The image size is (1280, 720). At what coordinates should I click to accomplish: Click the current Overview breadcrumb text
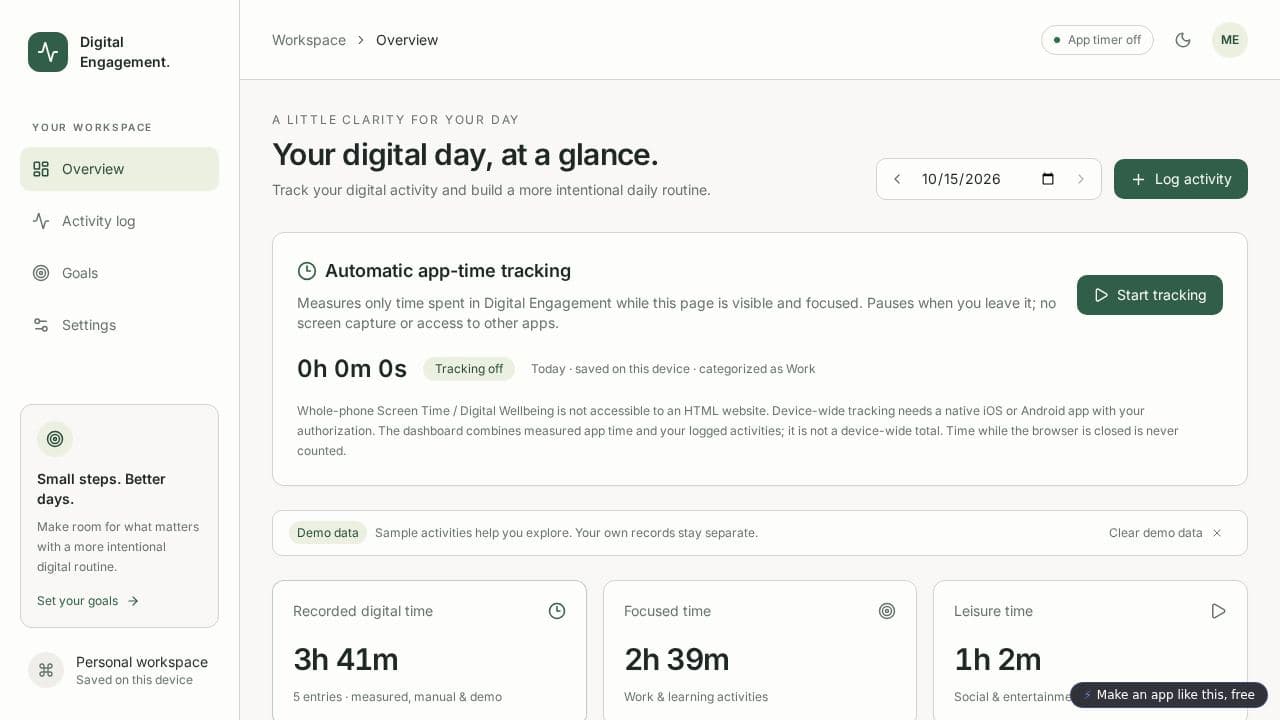click(407, 40)
